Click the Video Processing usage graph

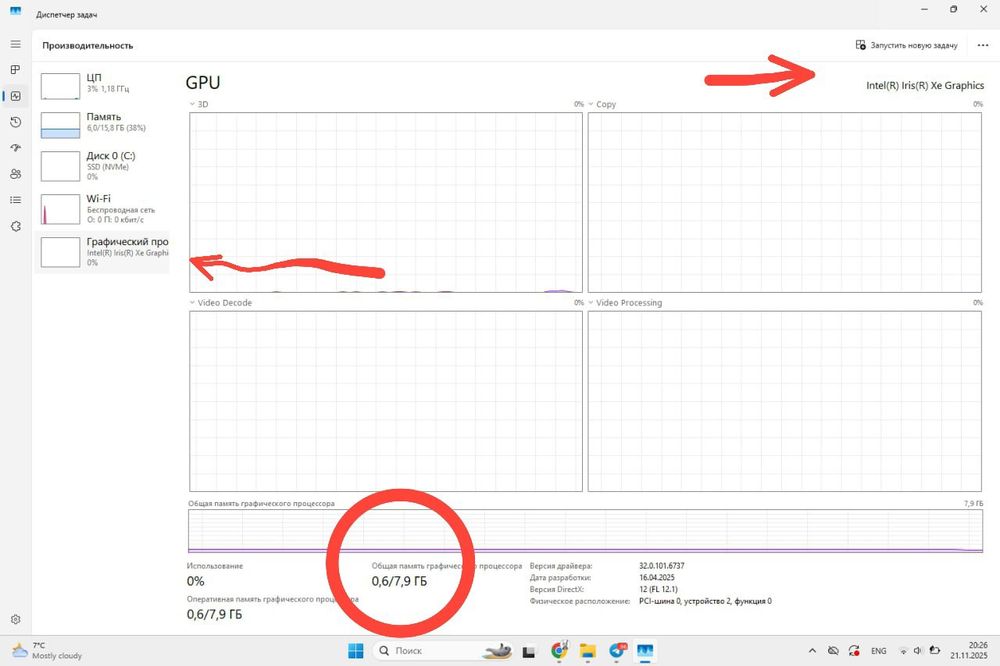coord(784,401)
